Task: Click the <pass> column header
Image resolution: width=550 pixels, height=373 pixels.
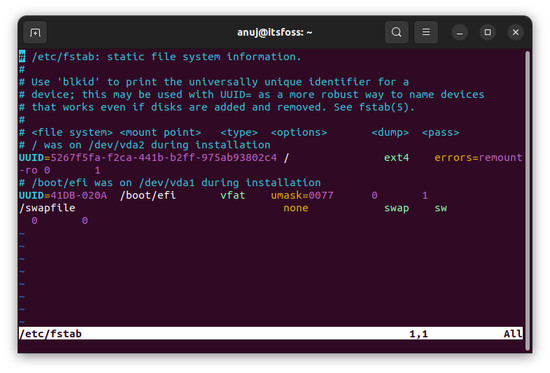Action: pos(441,133)
